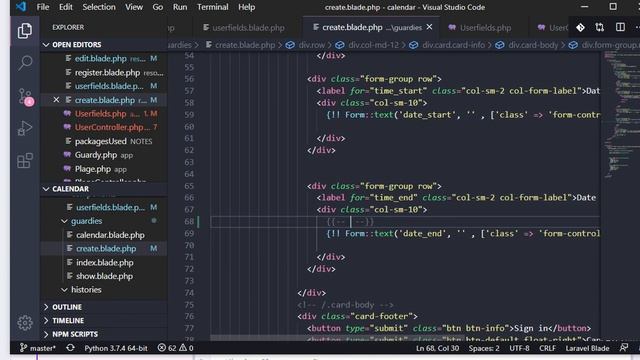Change UTF-8 file encoding
This screenshot has height=360, width=640.
[x=519, y=348]
